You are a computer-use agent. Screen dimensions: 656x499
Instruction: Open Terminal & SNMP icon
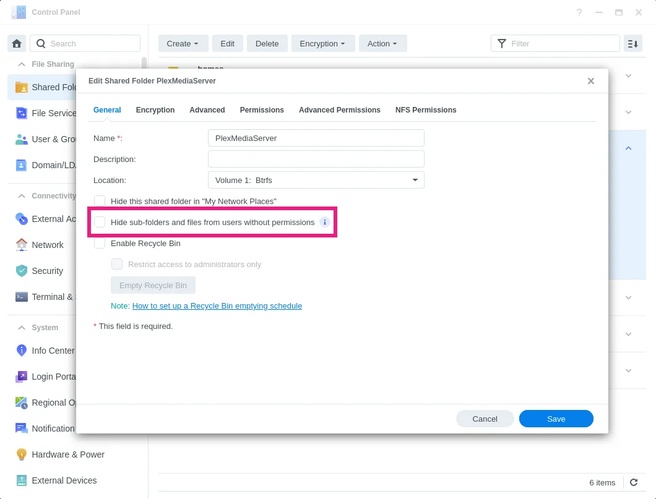tap(21, 297)
